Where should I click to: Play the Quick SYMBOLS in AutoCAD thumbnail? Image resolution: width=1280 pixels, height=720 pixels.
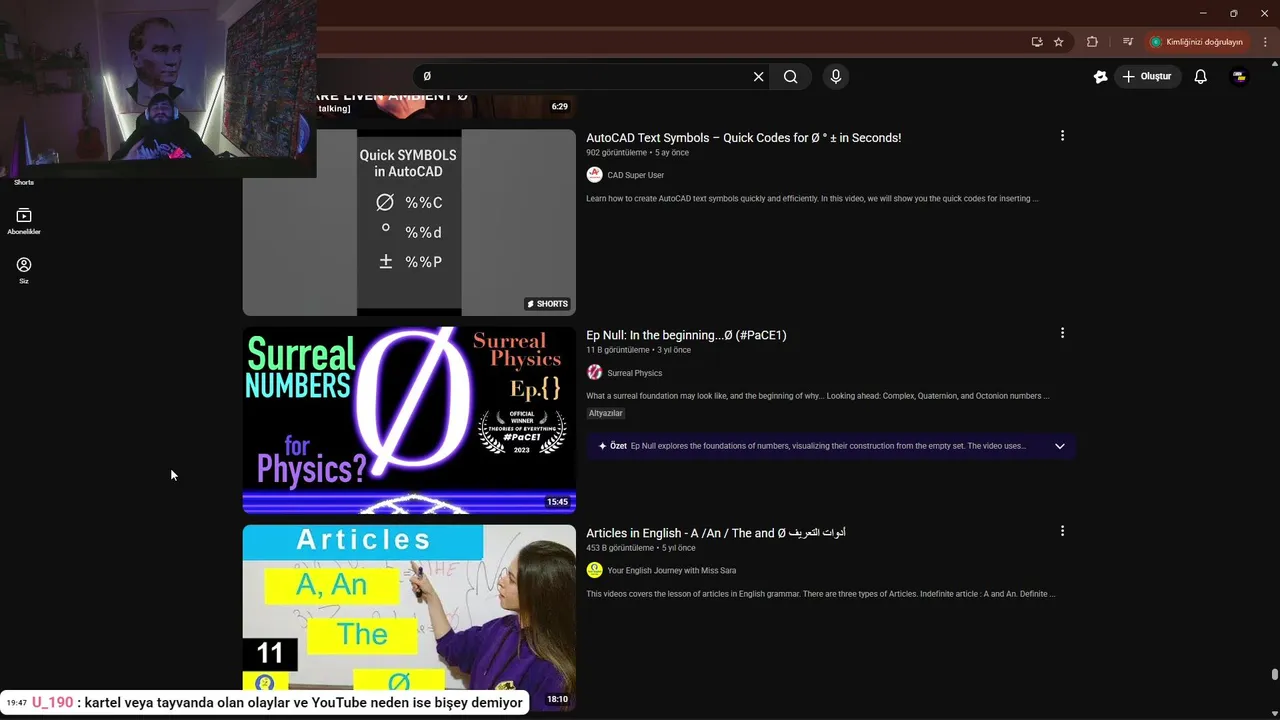click(409, 222)
